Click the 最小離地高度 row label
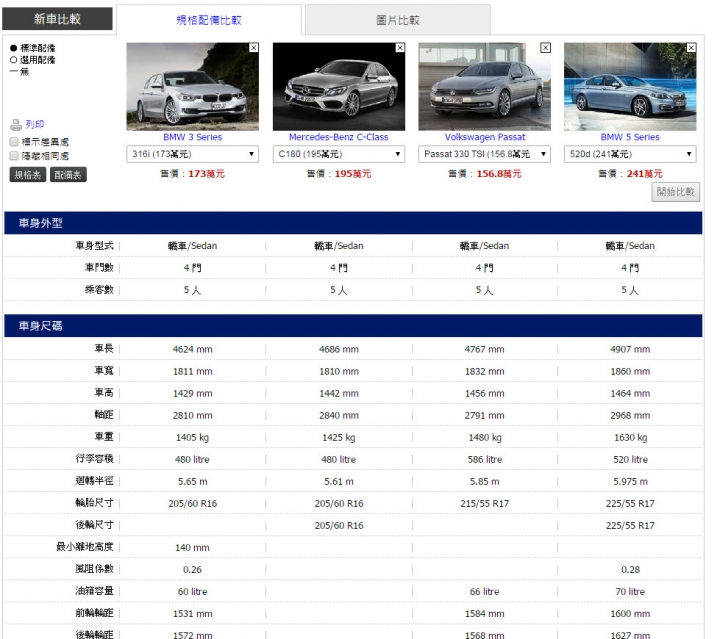This screenshot has width=720, height=639. coord(85,547)
